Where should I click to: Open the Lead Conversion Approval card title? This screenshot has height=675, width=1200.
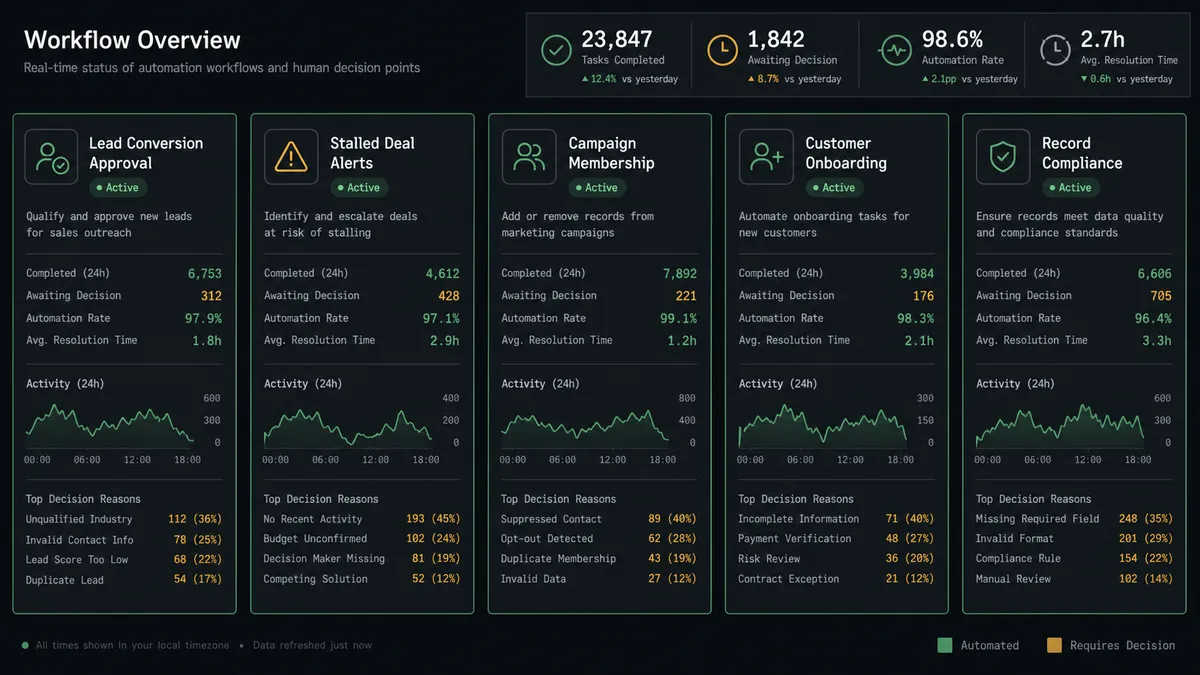pos(146,153)
